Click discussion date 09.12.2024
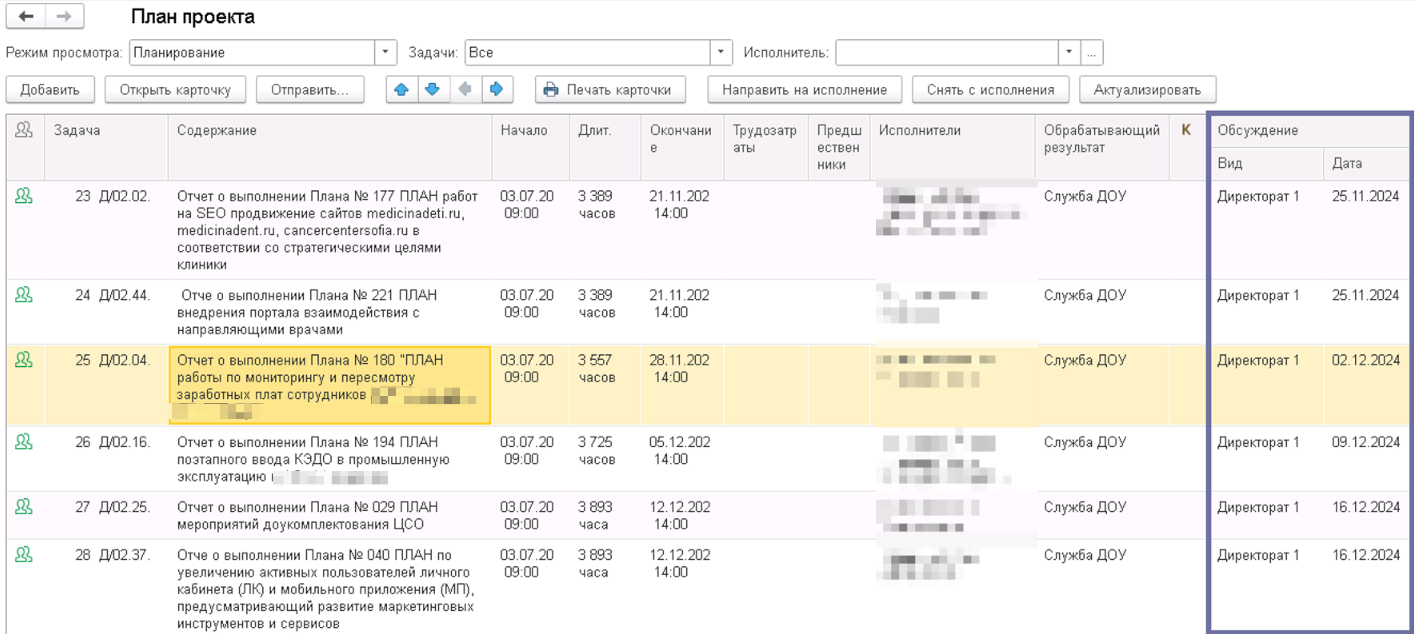The height and width of the screenshot is (634, 1414). [x=1365, y=442]
